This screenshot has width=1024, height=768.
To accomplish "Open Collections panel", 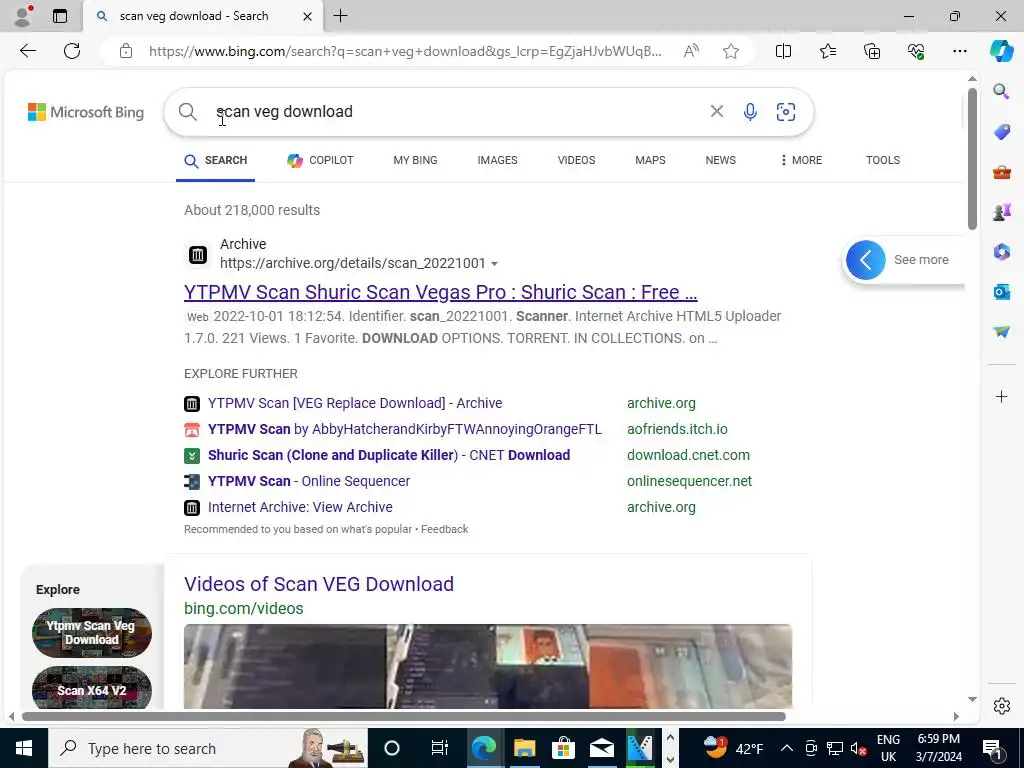I will click(872, 51).
